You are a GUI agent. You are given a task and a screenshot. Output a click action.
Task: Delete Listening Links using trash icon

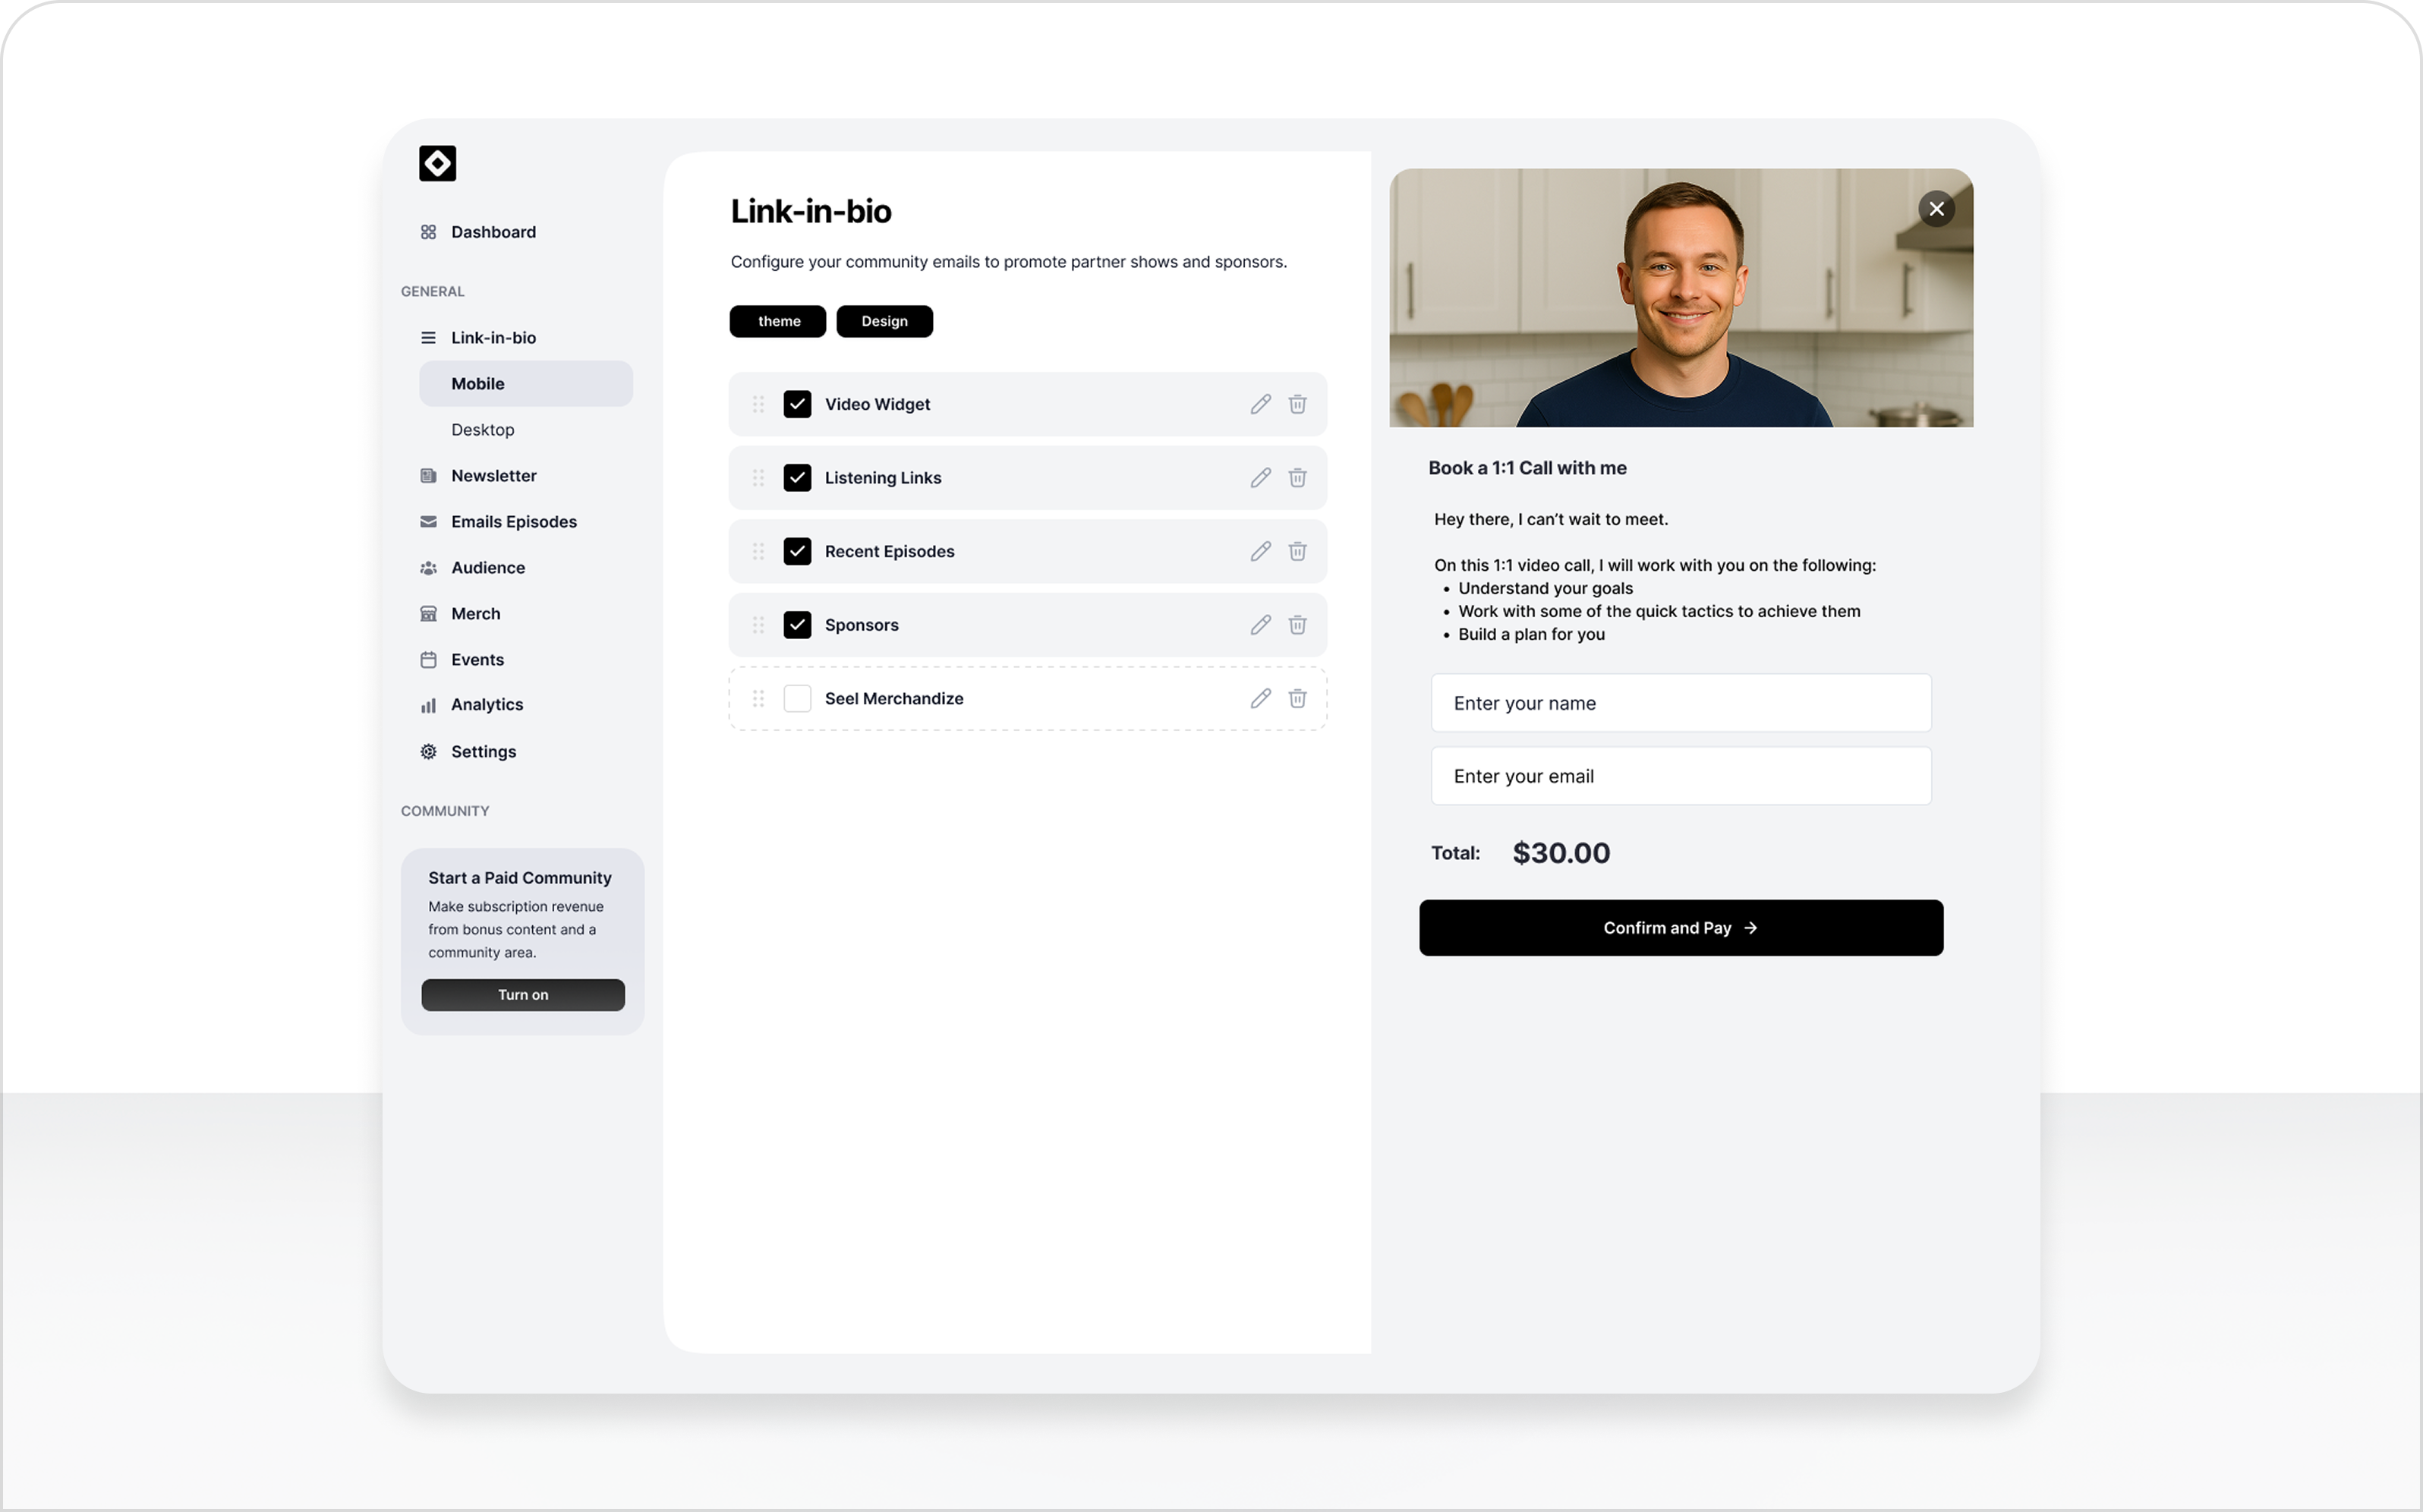click(1297, 478)
